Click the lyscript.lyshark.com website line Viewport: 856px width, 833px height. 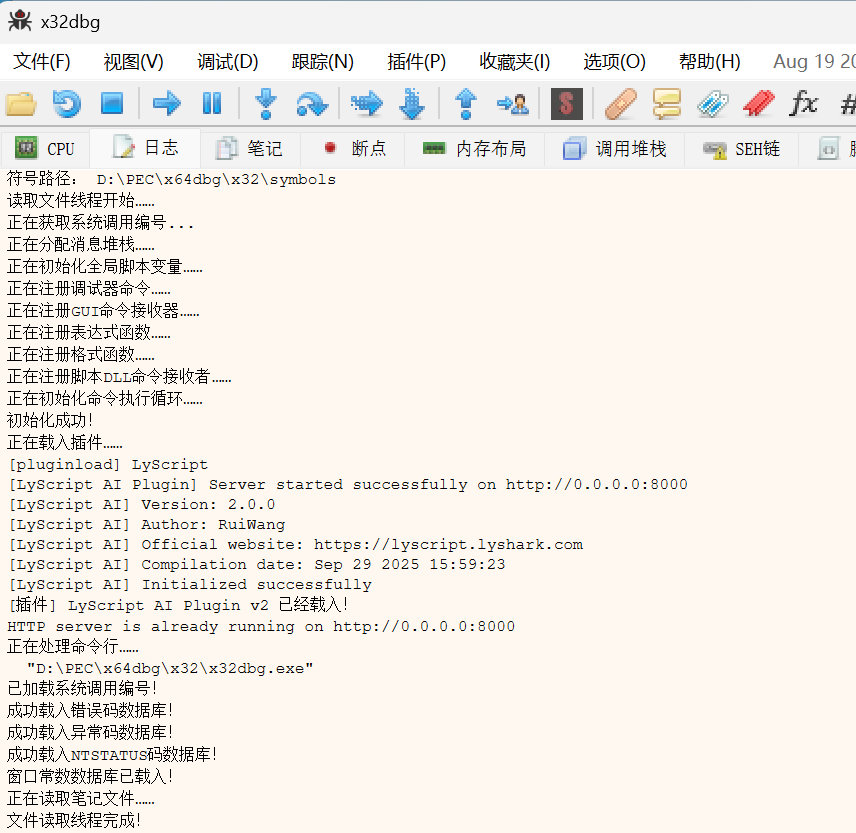(295, 545)
